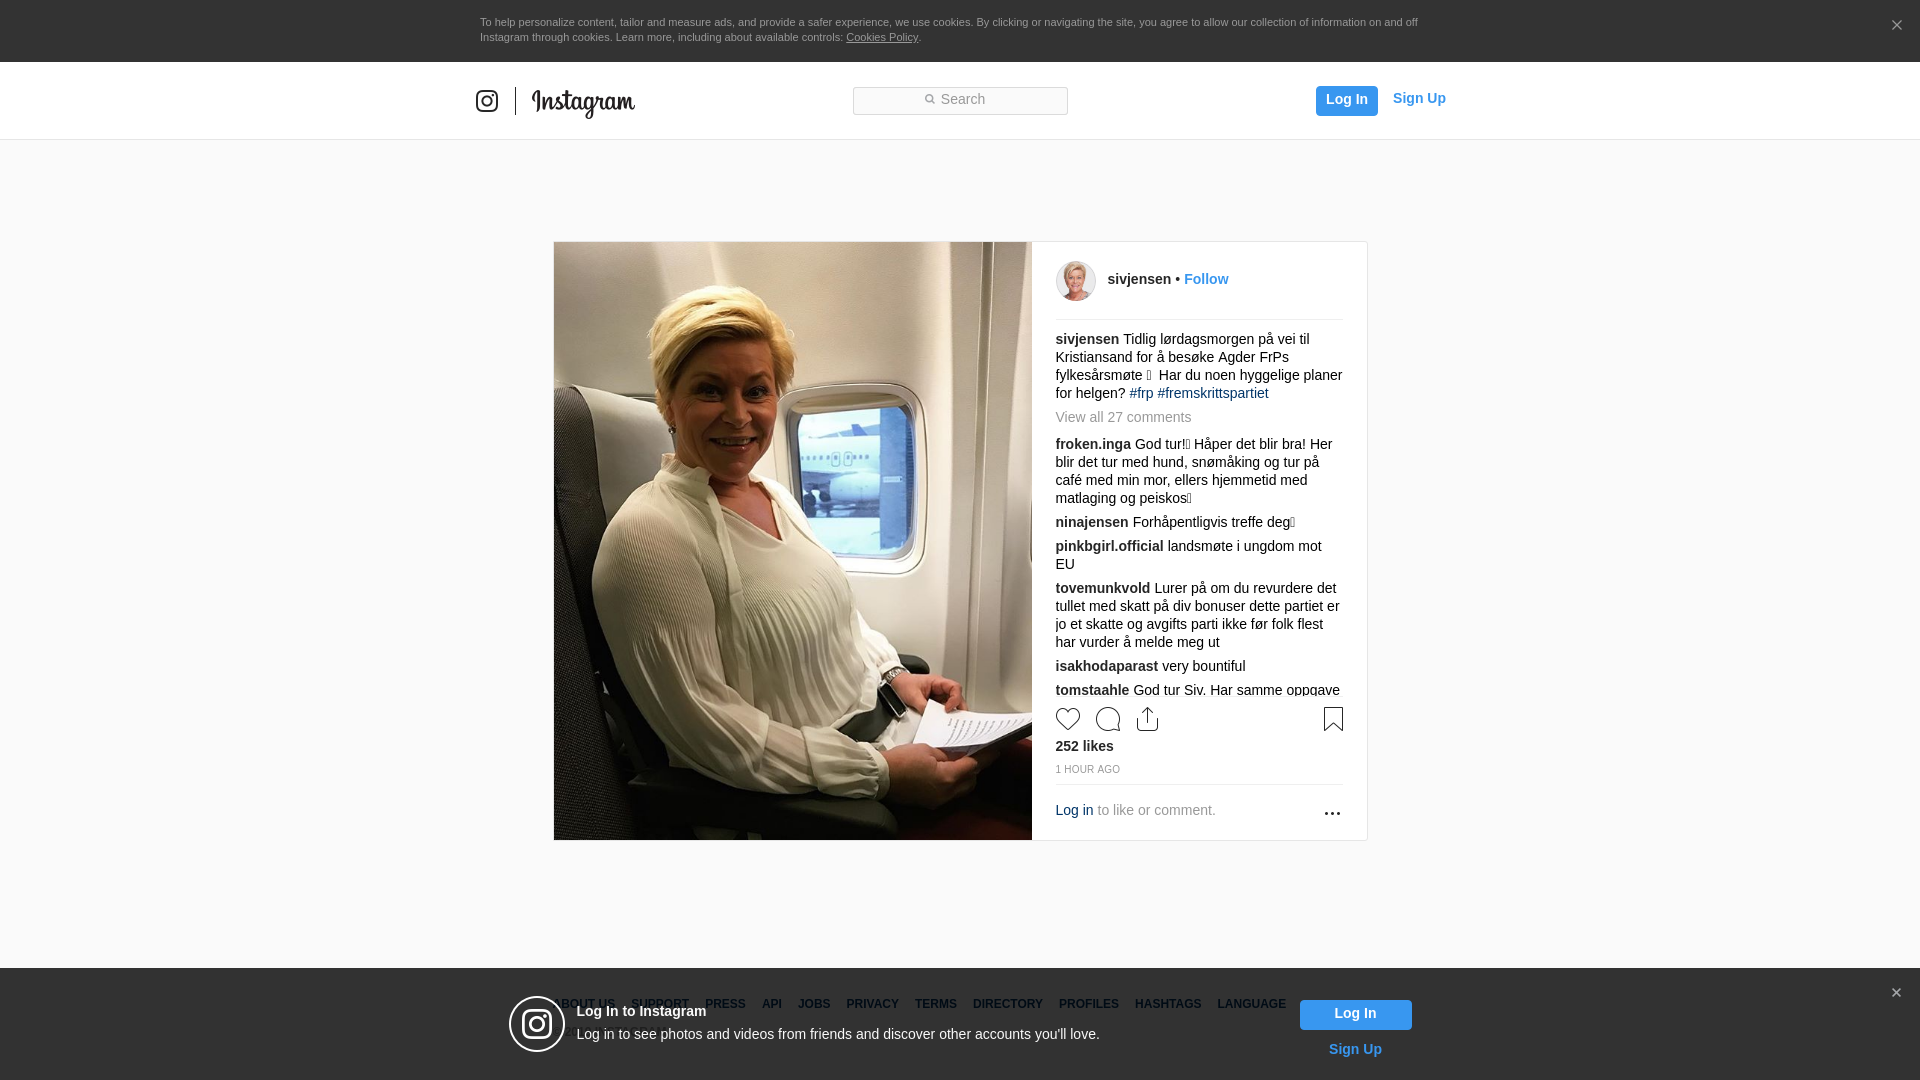Close the Log In to Instagram banner

(1896, 993)
